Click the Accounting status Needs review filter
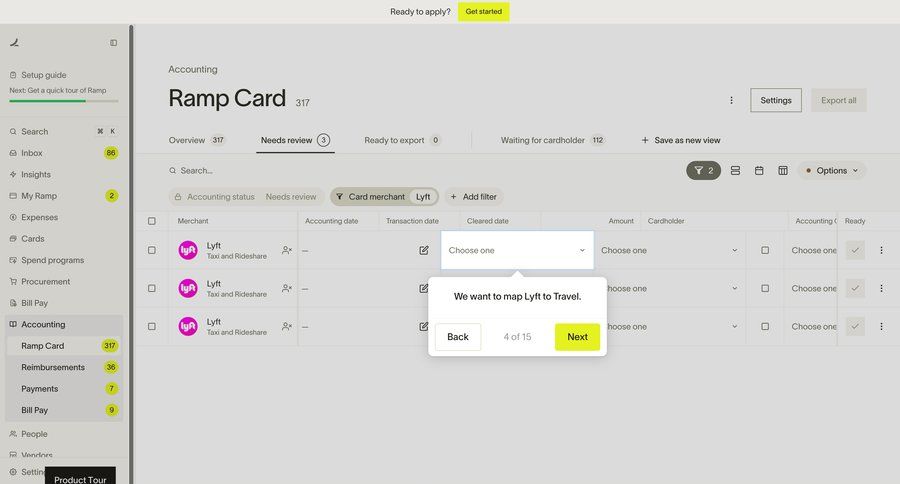The height and width of the screenshot is (484, 900). [247, 196]
